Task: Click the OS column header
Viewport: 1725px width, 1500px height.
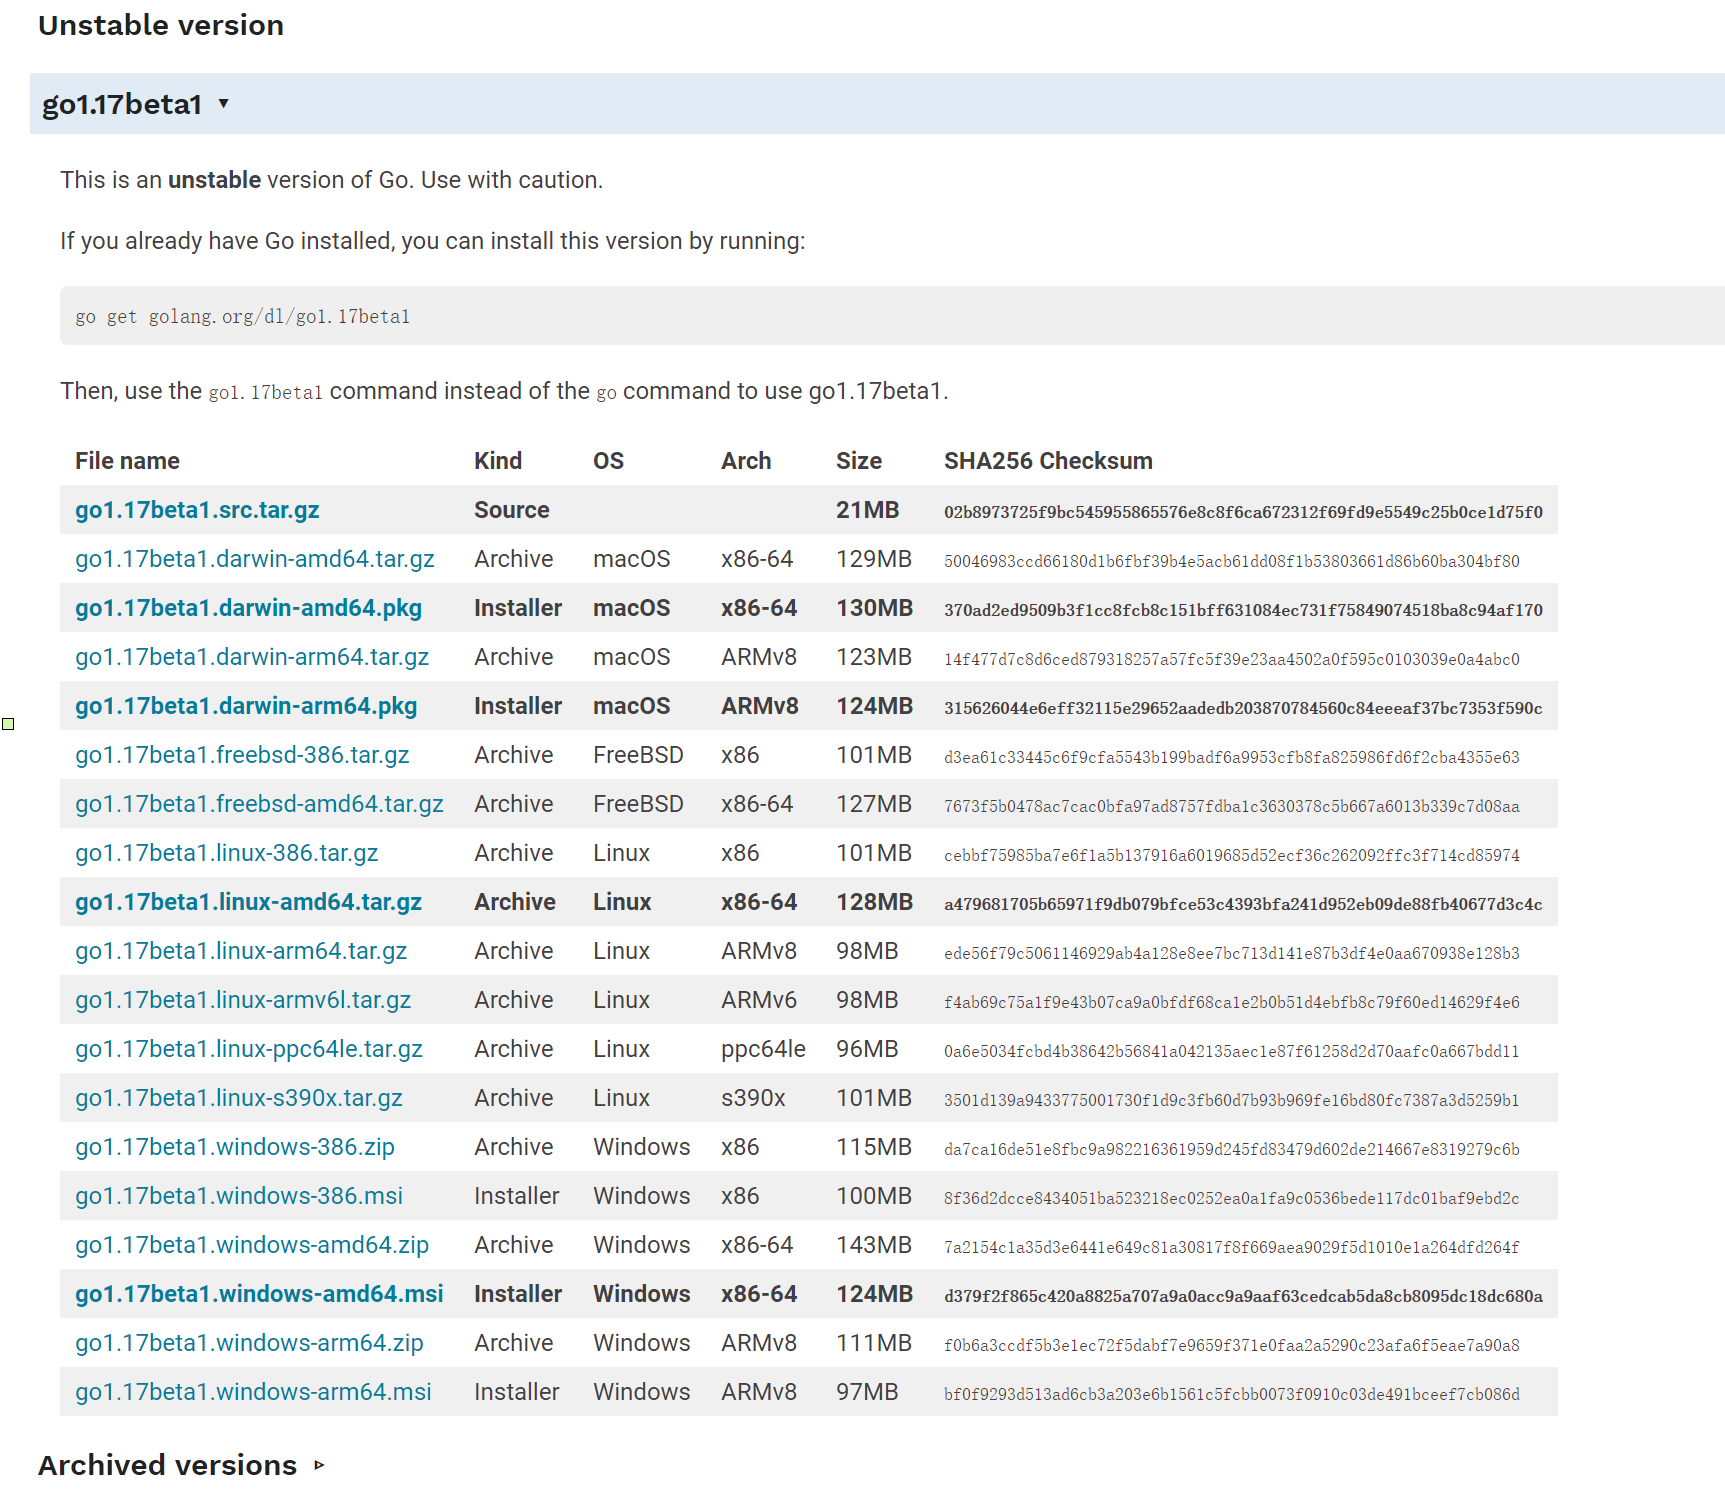Action: [608, 461]
